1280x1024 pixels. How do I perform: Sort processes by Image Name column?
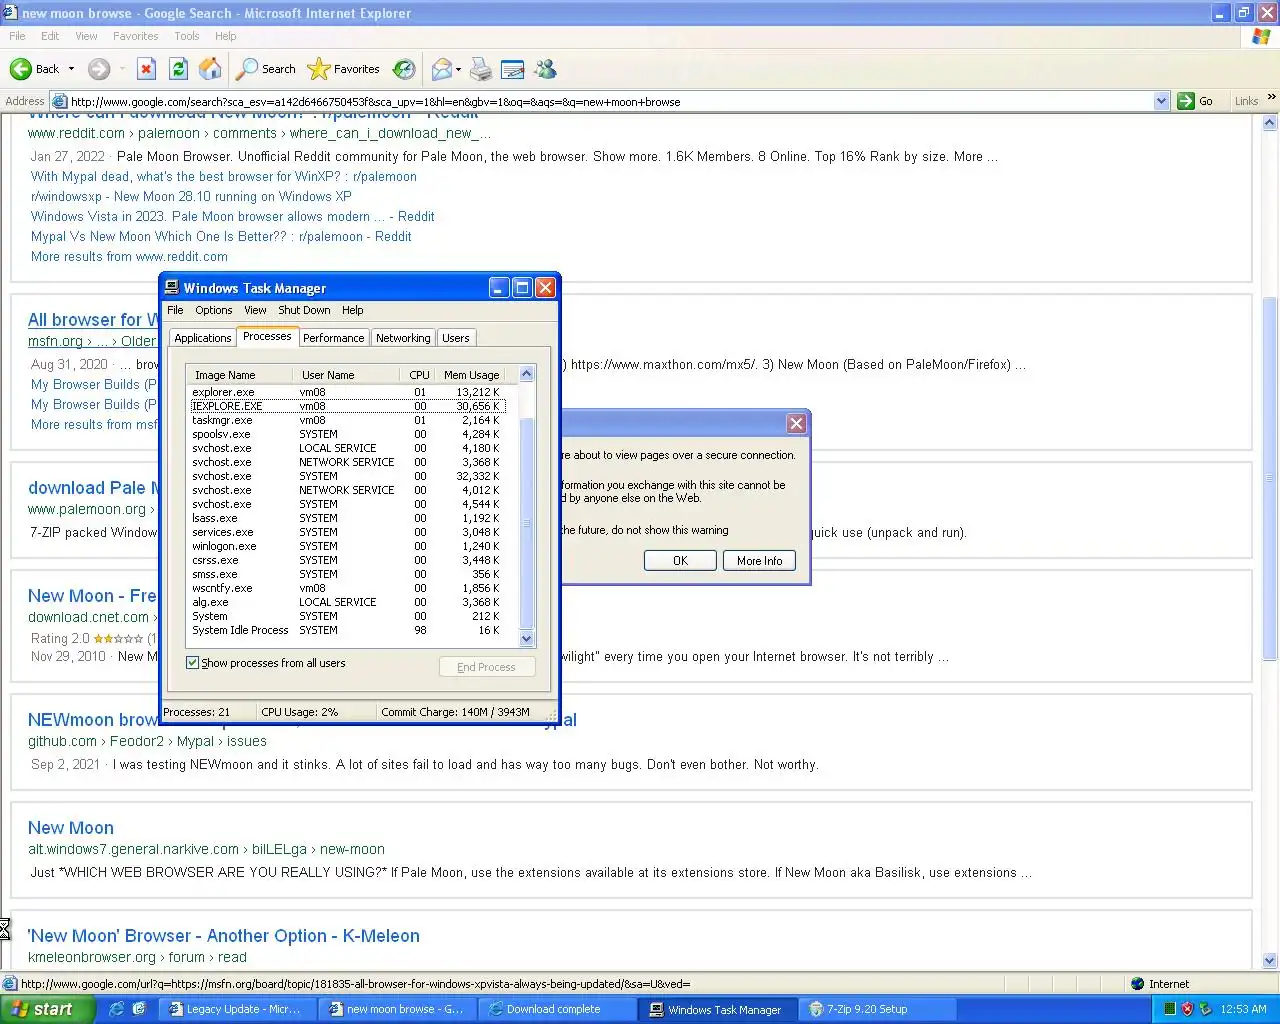pos(239,375)
